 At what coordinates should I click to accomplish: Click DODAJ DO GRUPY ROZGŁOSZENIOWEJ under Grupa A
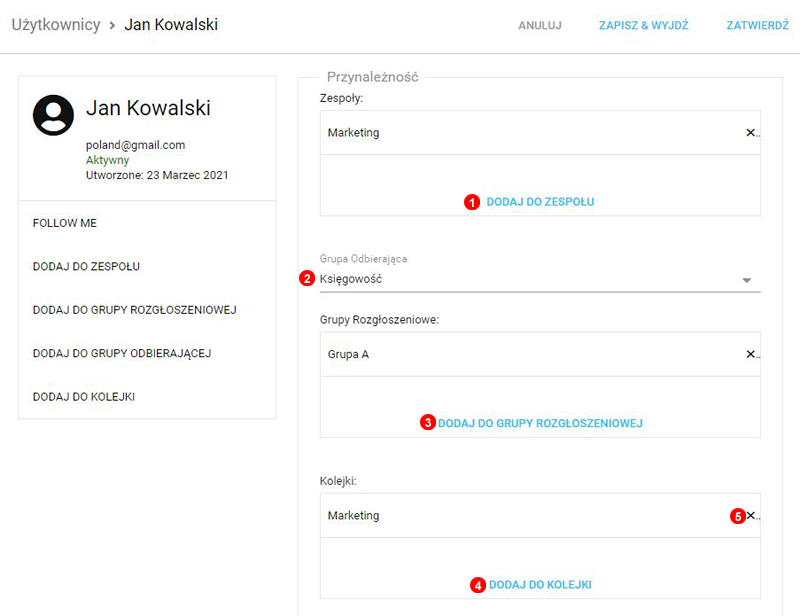click(x=540, y=423)
